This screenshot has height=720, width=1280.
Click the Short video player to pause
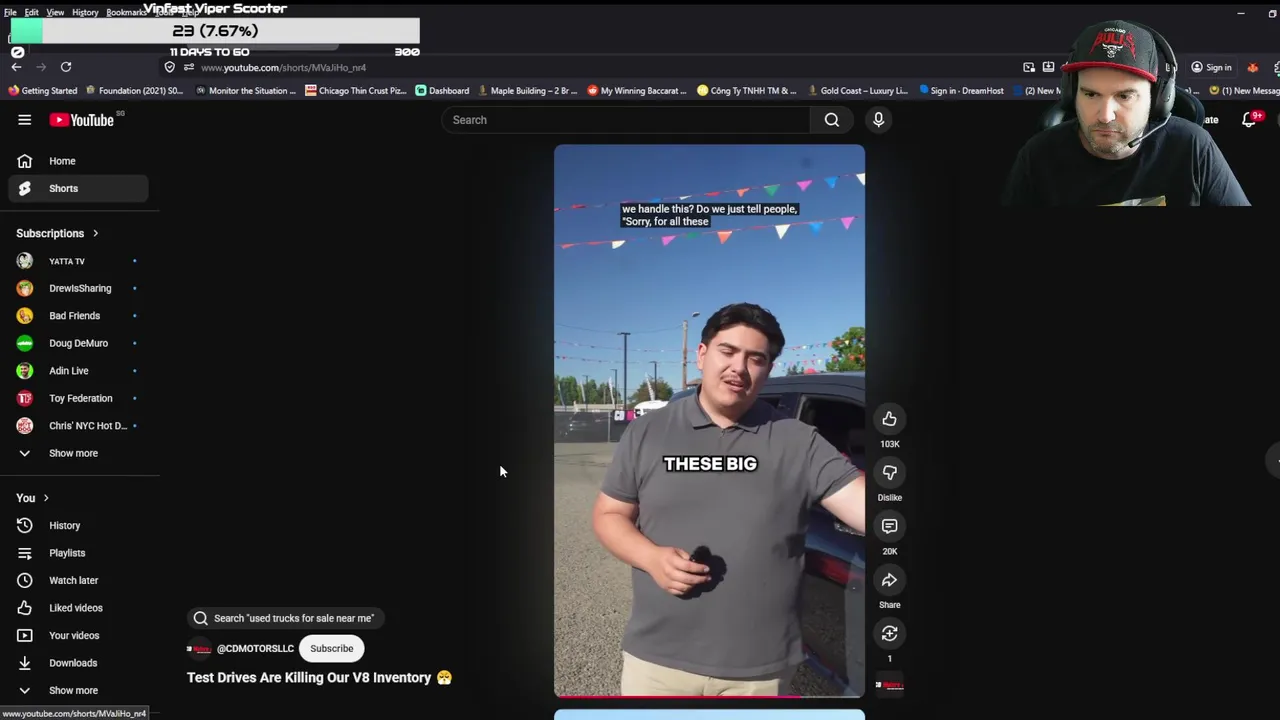coord(709,420)
